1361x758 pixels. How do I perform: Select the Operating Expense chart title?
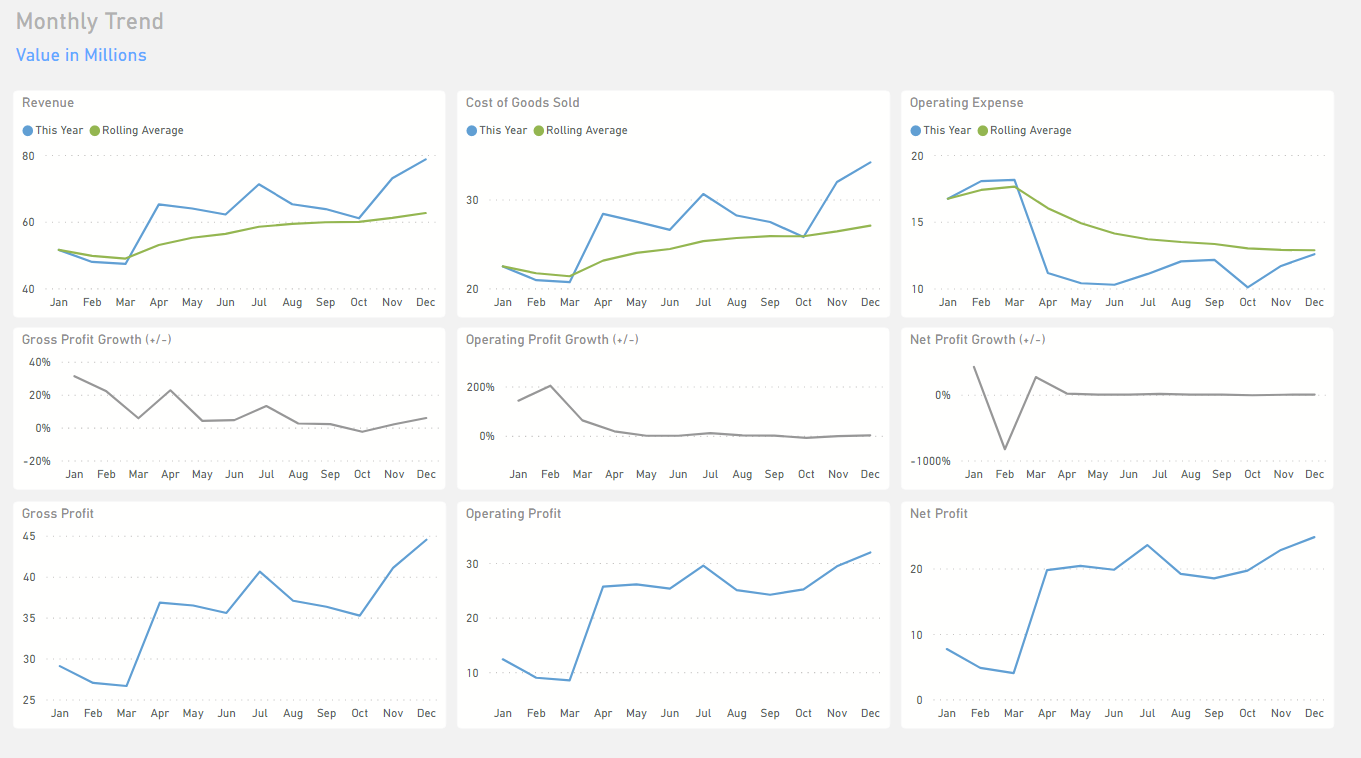(x=967, y=103)
